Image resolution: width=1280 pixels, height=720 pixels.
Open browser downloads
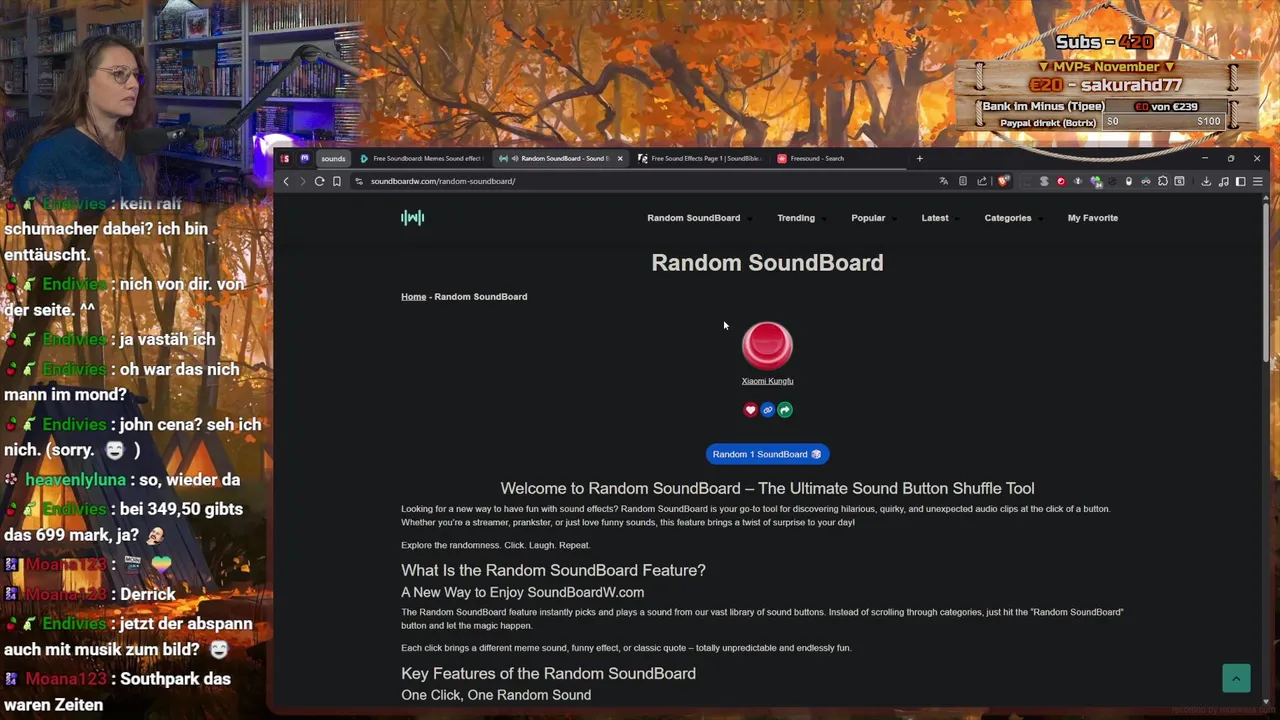point(1206,181)
